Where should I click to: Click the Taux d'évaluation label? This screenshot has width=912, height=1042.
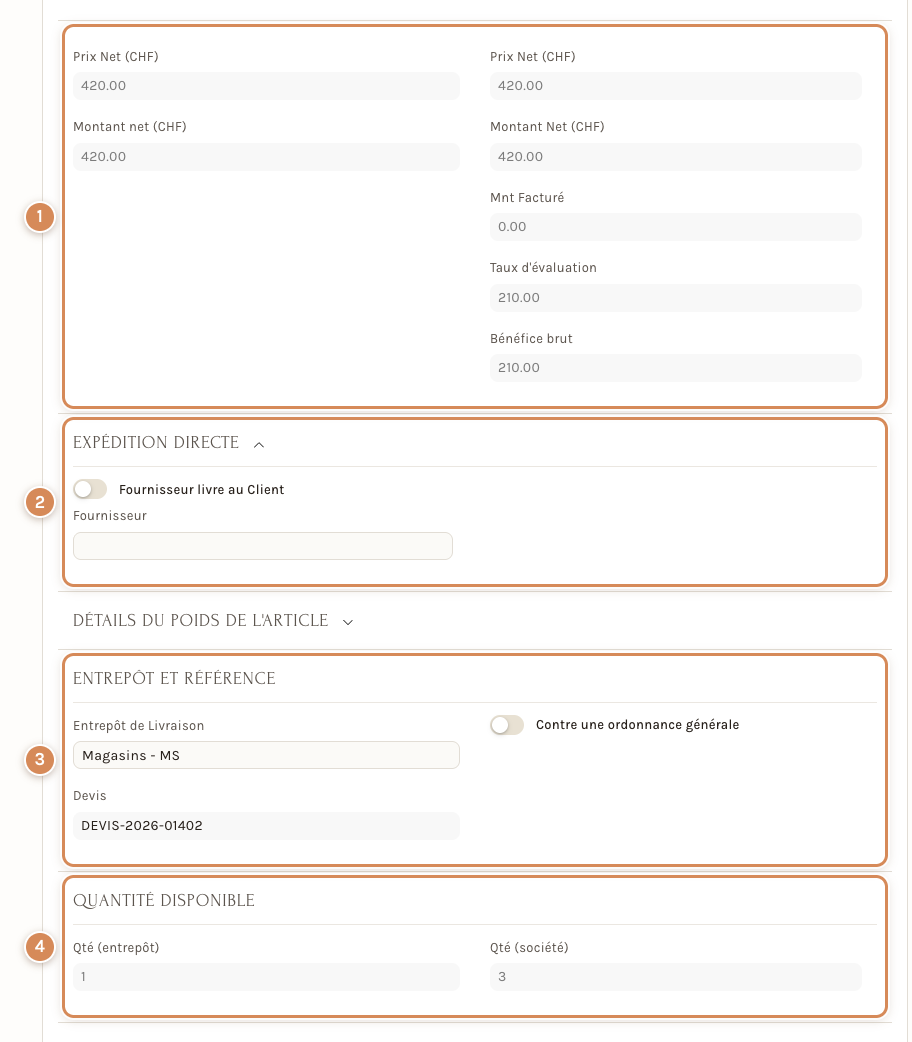[x=543, y=268]
